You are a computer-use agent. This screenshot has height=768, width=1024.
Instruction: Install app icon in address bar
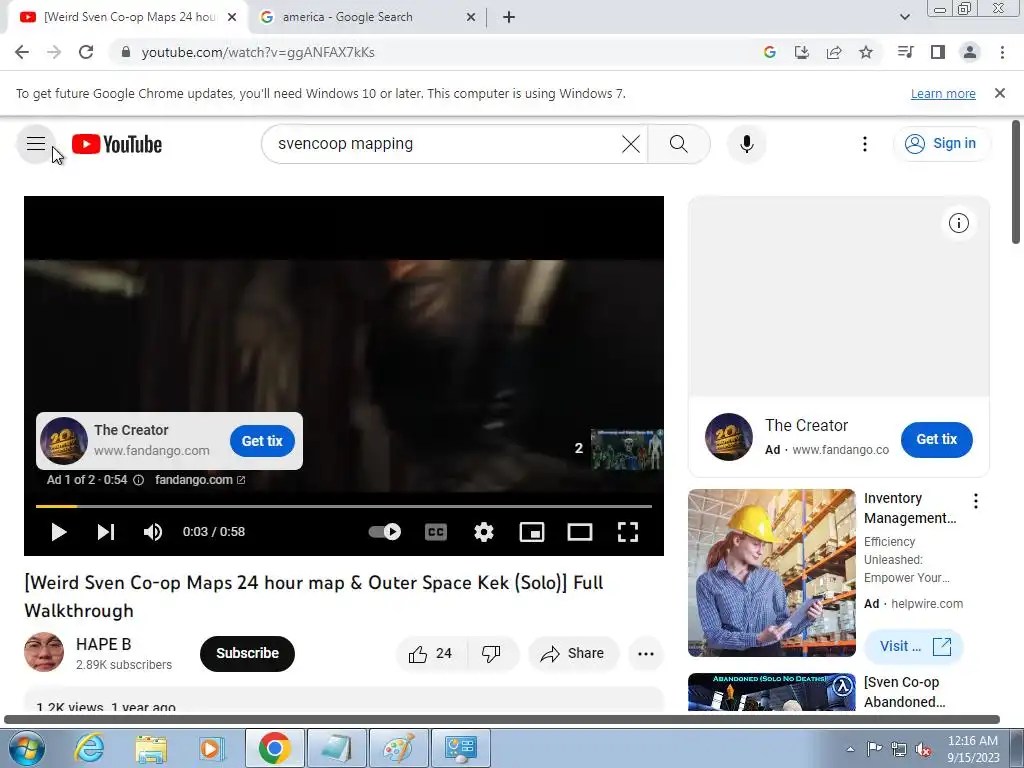[x=802, y=52]
